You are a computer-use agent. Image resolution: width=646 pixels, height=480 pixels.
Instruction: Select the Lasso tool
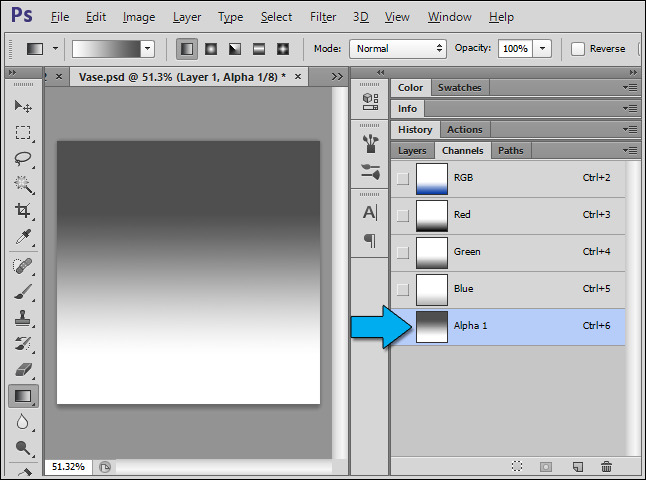tap(23, 158)
